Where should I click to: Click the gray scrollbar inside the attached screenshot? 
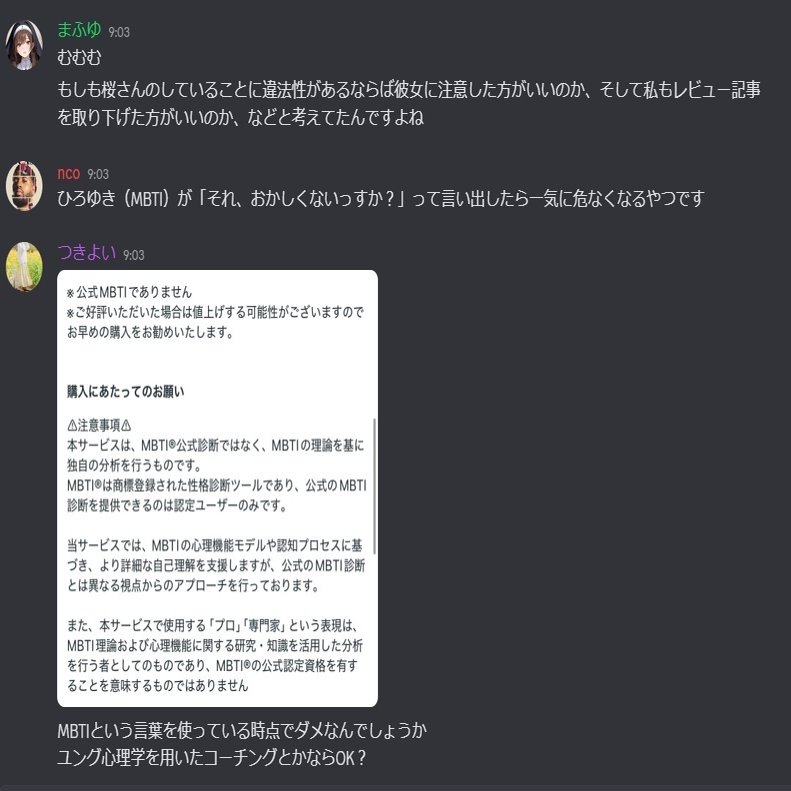[x=374, y=486]
